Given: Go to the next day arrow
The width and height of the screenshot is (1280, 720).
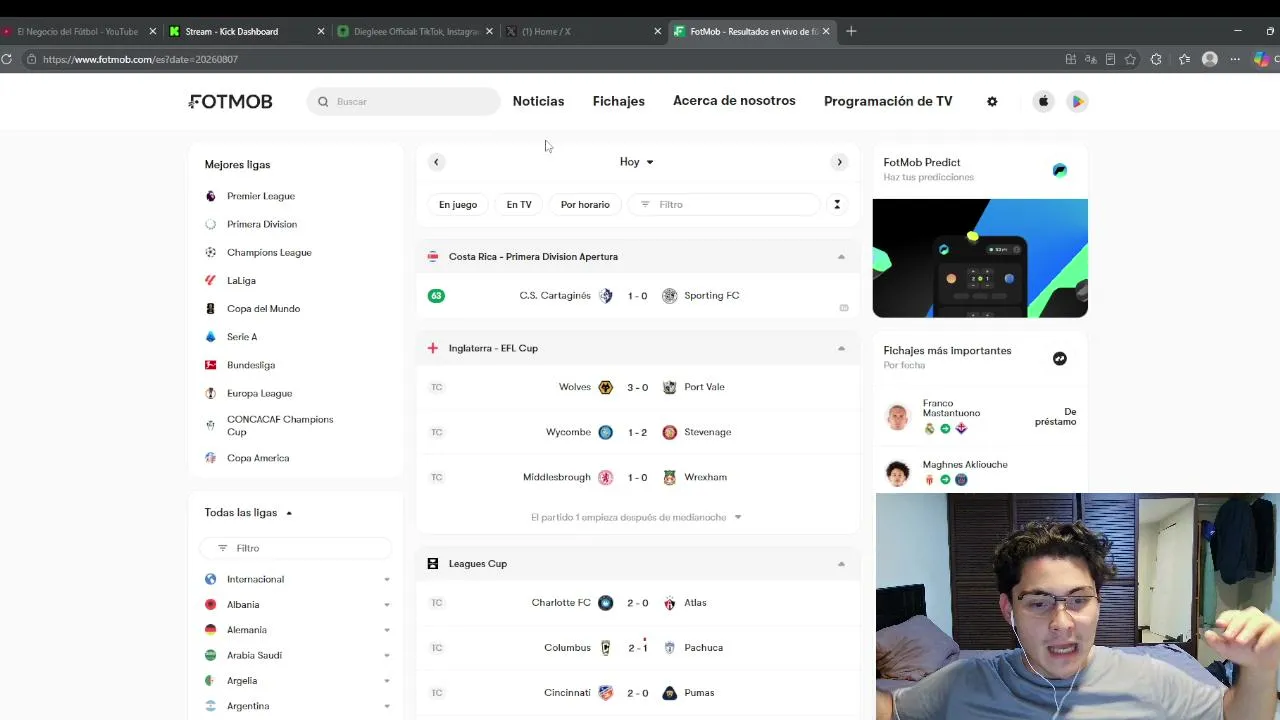Looking at the screenshot, I should tap(840, 162).
